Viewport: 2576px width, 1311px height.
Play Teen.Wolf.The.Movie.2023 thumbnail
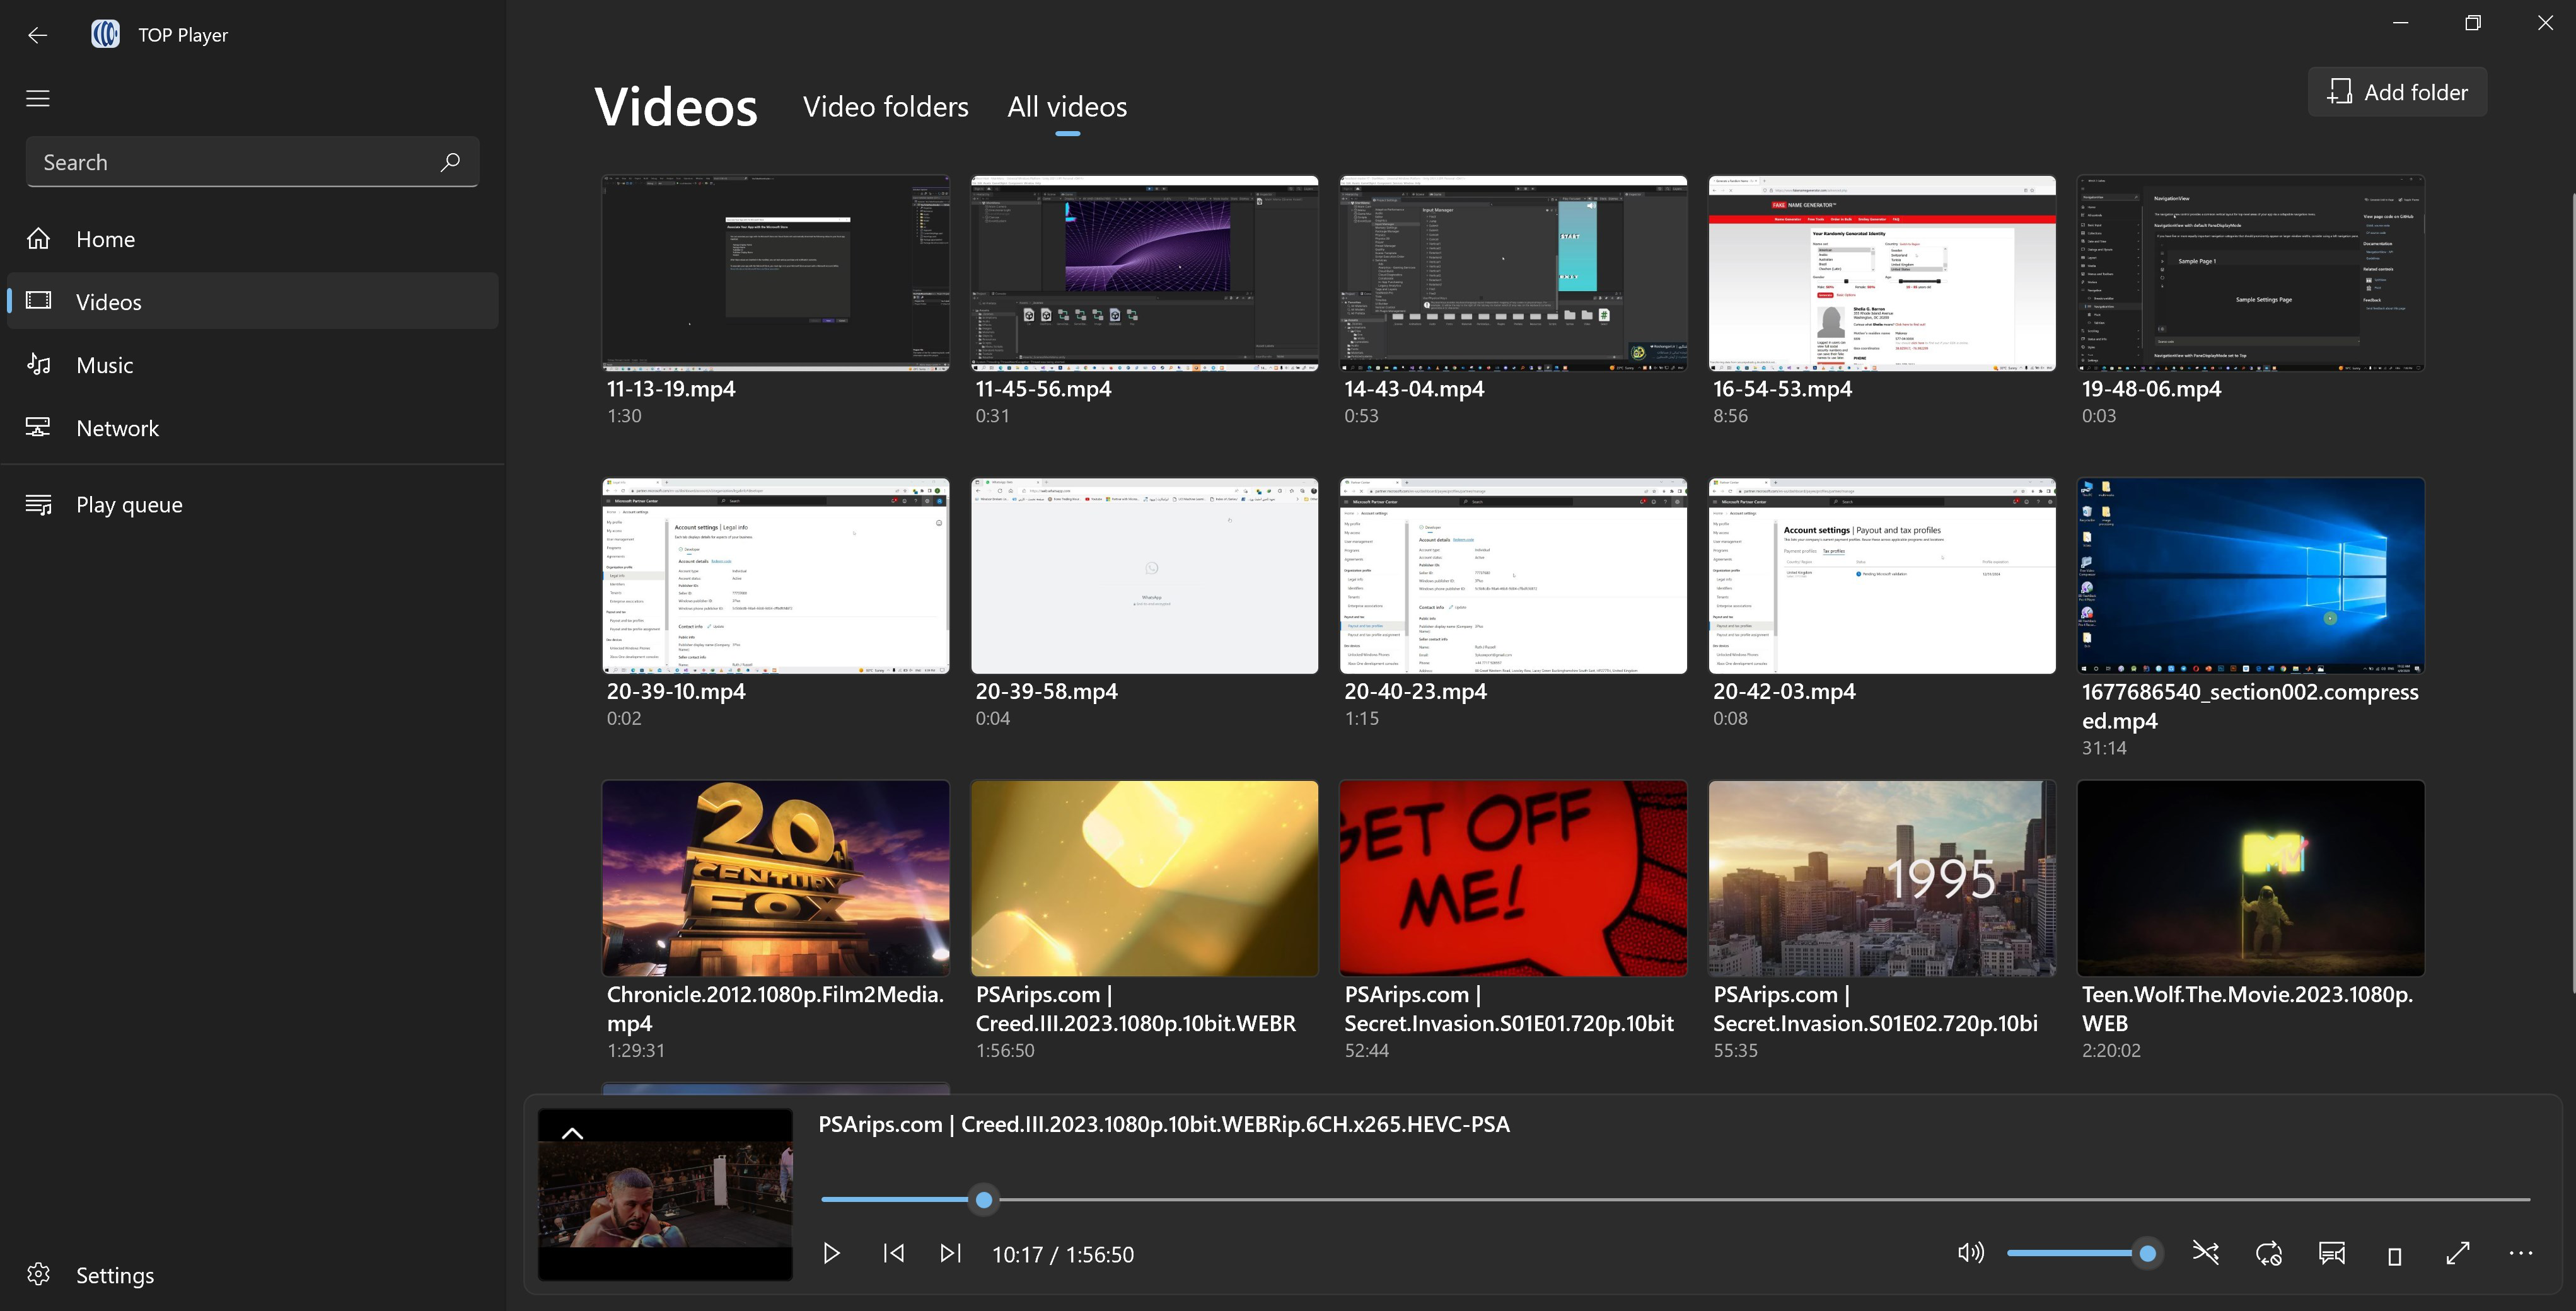pyautogui.click(x=2251, y=878)
